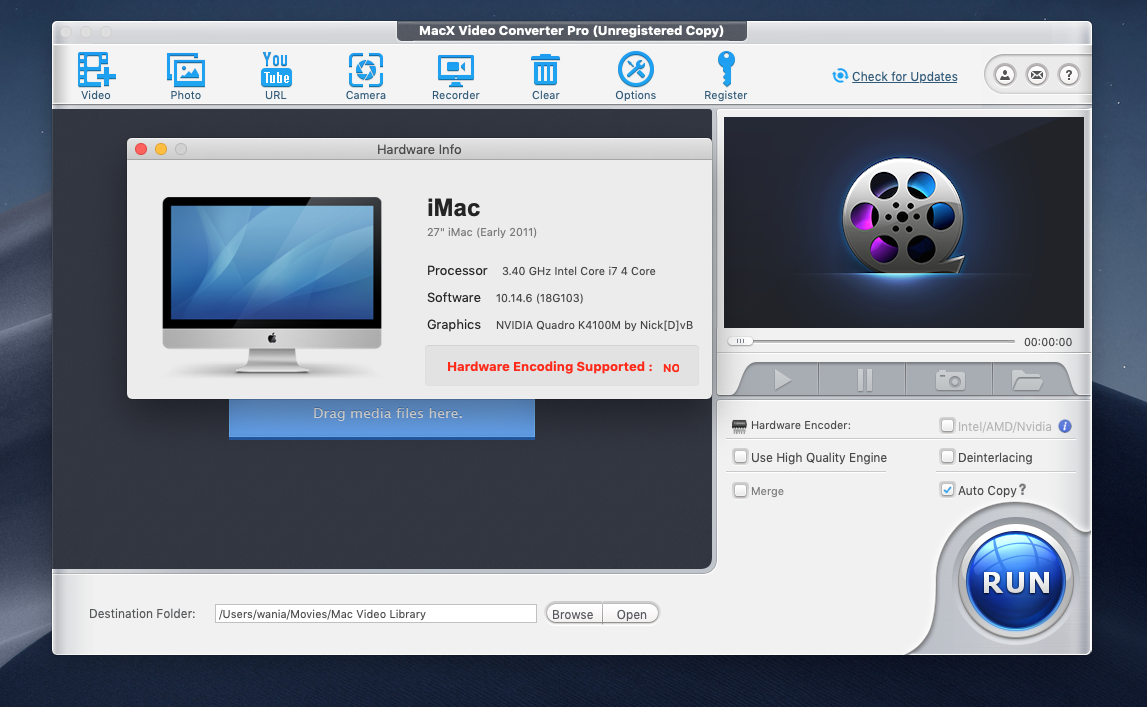The height and width of the screenshot is (707, 1147).
Task: Click the MacX Video Converter Pro window title
Action: click(571, 31)
